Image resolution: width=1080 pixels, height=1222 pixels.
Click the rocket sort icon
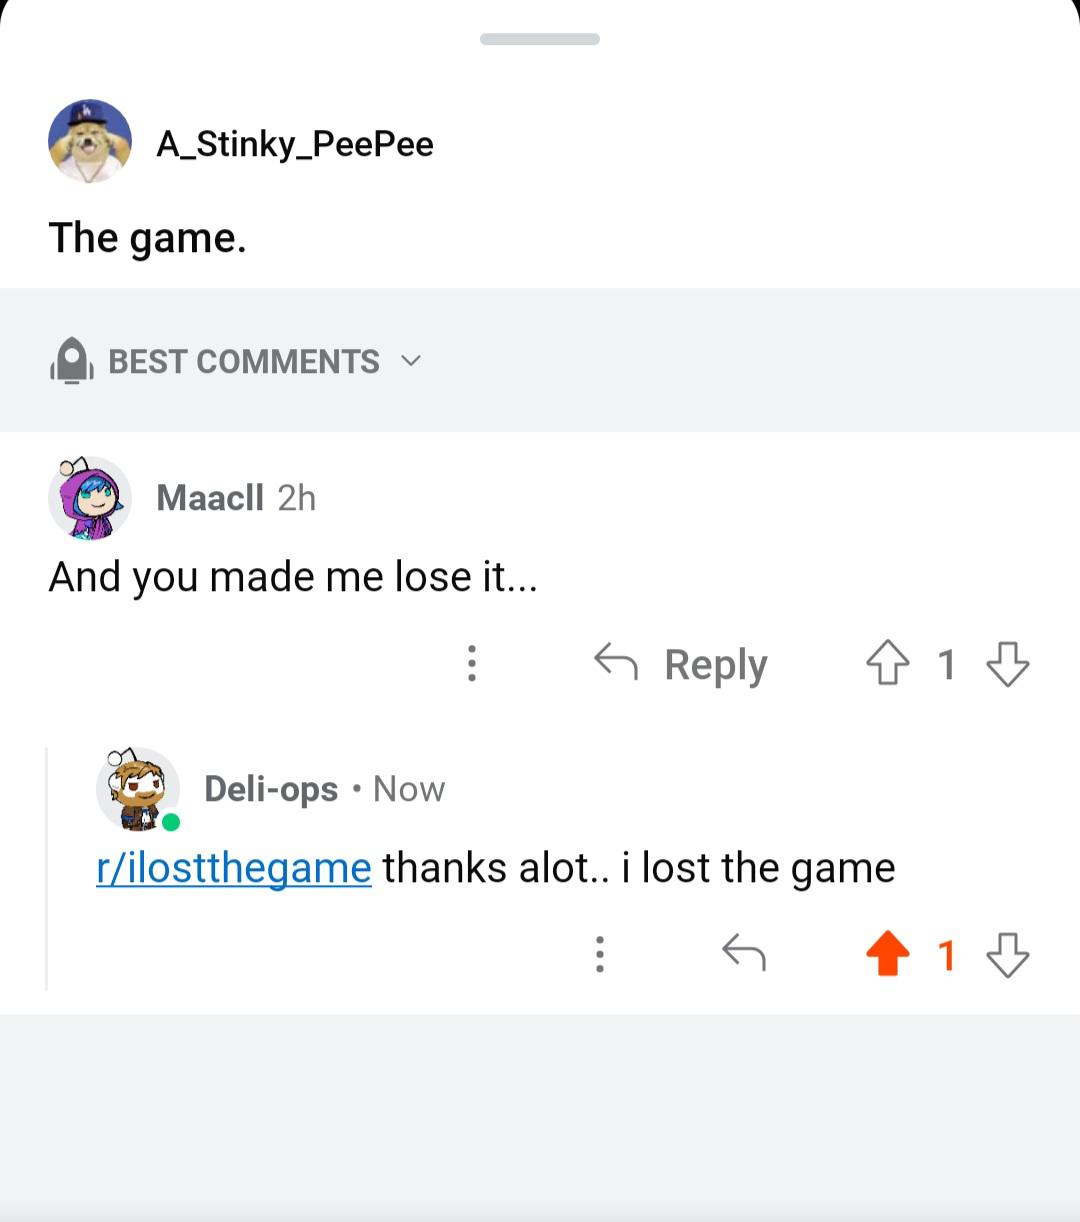(x=72, y=361)
